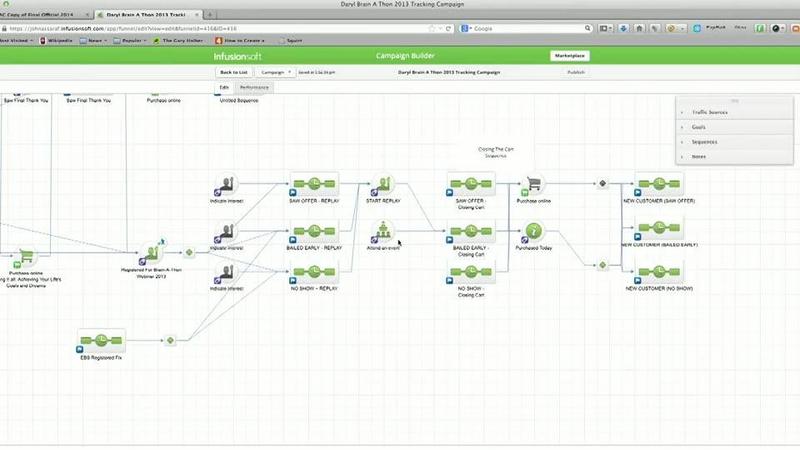This screenshot has width=800, height=450.
Task: Open the Wikipedia bookmark
Action: coord(56,40)
